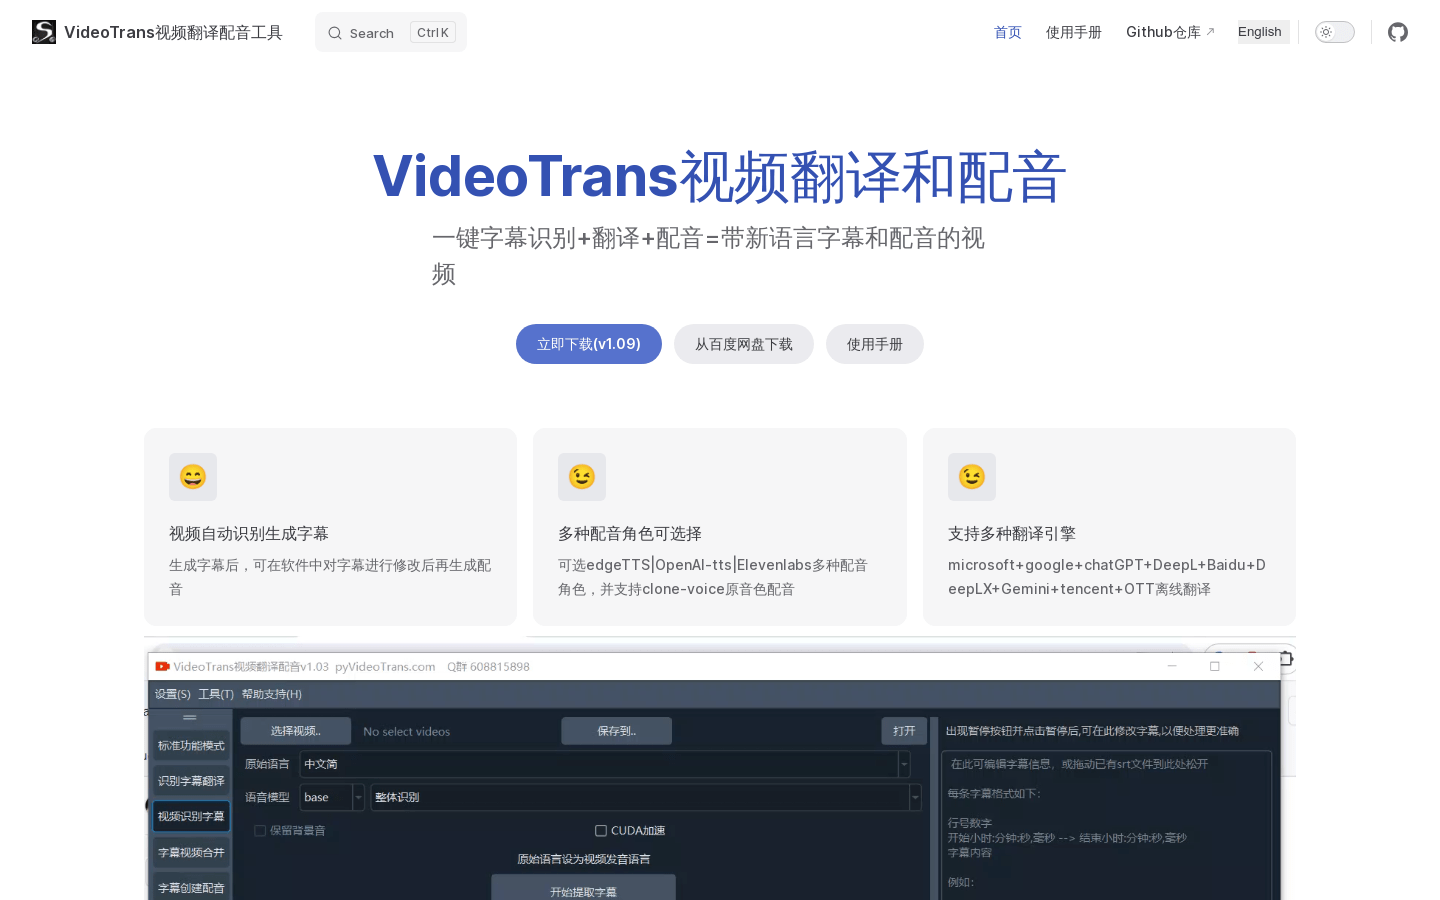This screenshot has height=900, width=1440.
Task: Expand the 原始语言 中文简 dropdown
Action: tap(904, 764)
